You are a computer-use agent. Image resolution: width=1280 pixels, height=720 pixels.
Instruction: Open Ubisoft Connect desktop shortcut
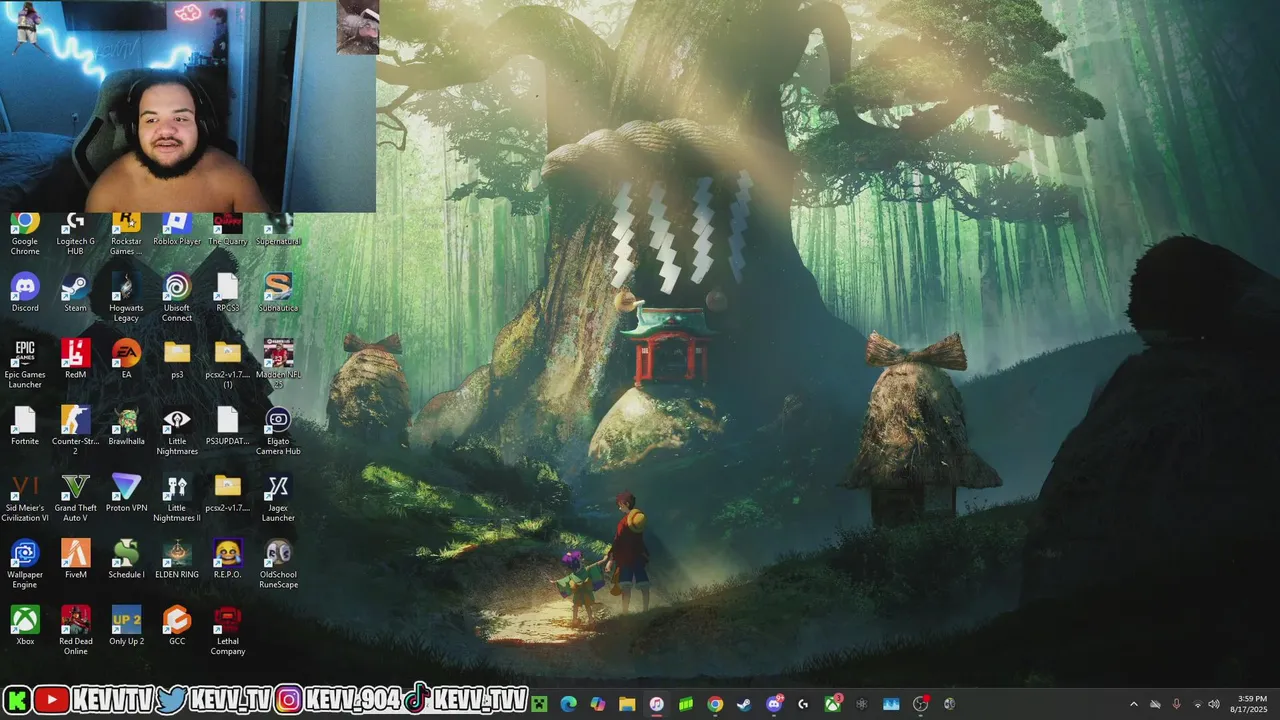tap(177, 297)
